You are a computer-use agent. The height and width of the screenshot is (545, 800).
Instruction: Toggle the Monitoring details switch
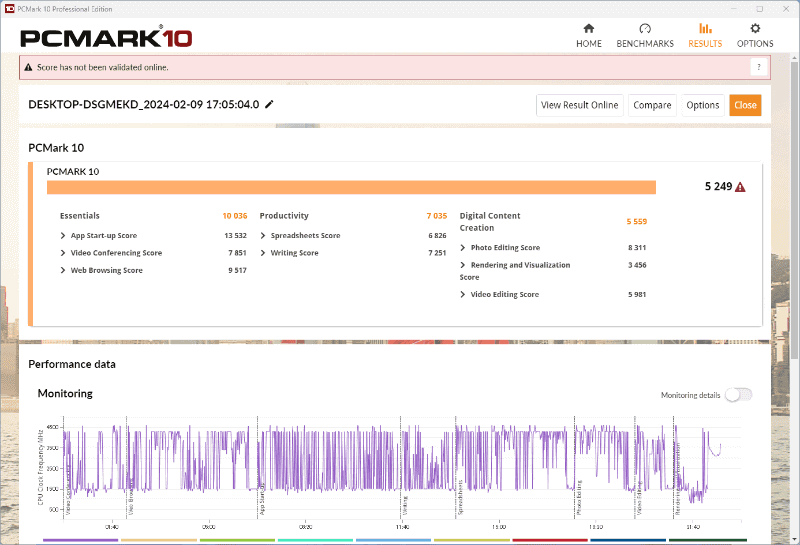click(738, 394)
